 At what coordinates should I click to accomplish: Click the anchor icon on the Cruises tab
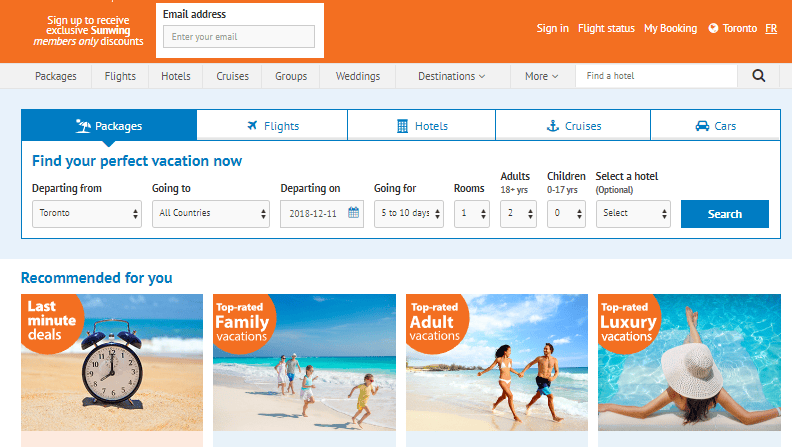point(553,126)
